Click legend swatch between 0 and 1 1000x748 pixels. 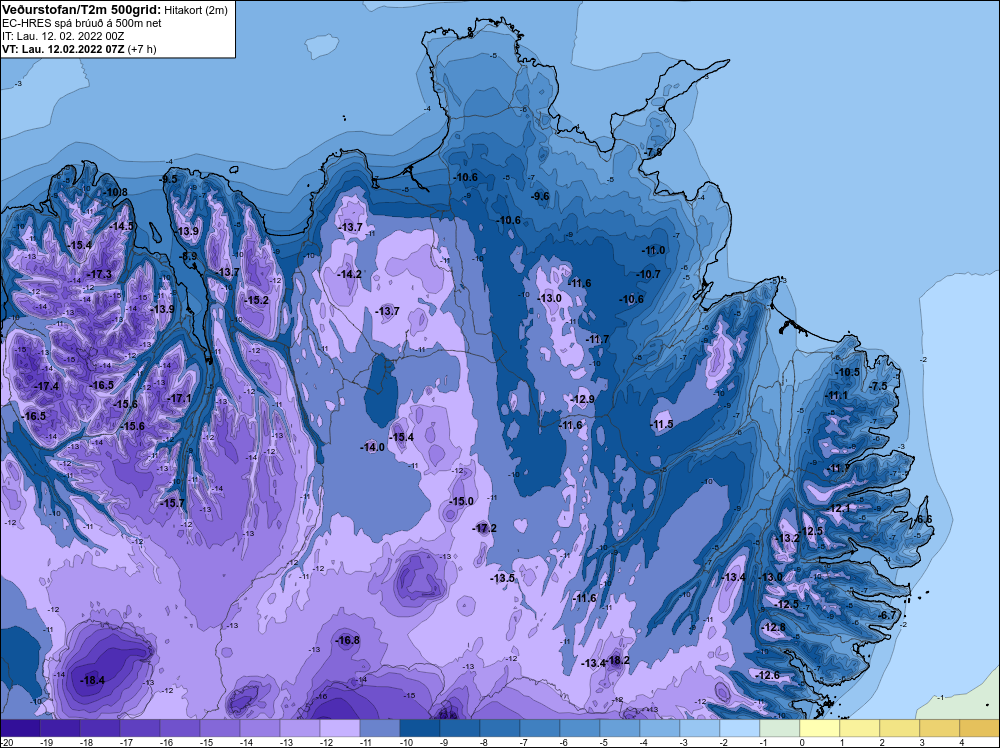pos(820,728)
